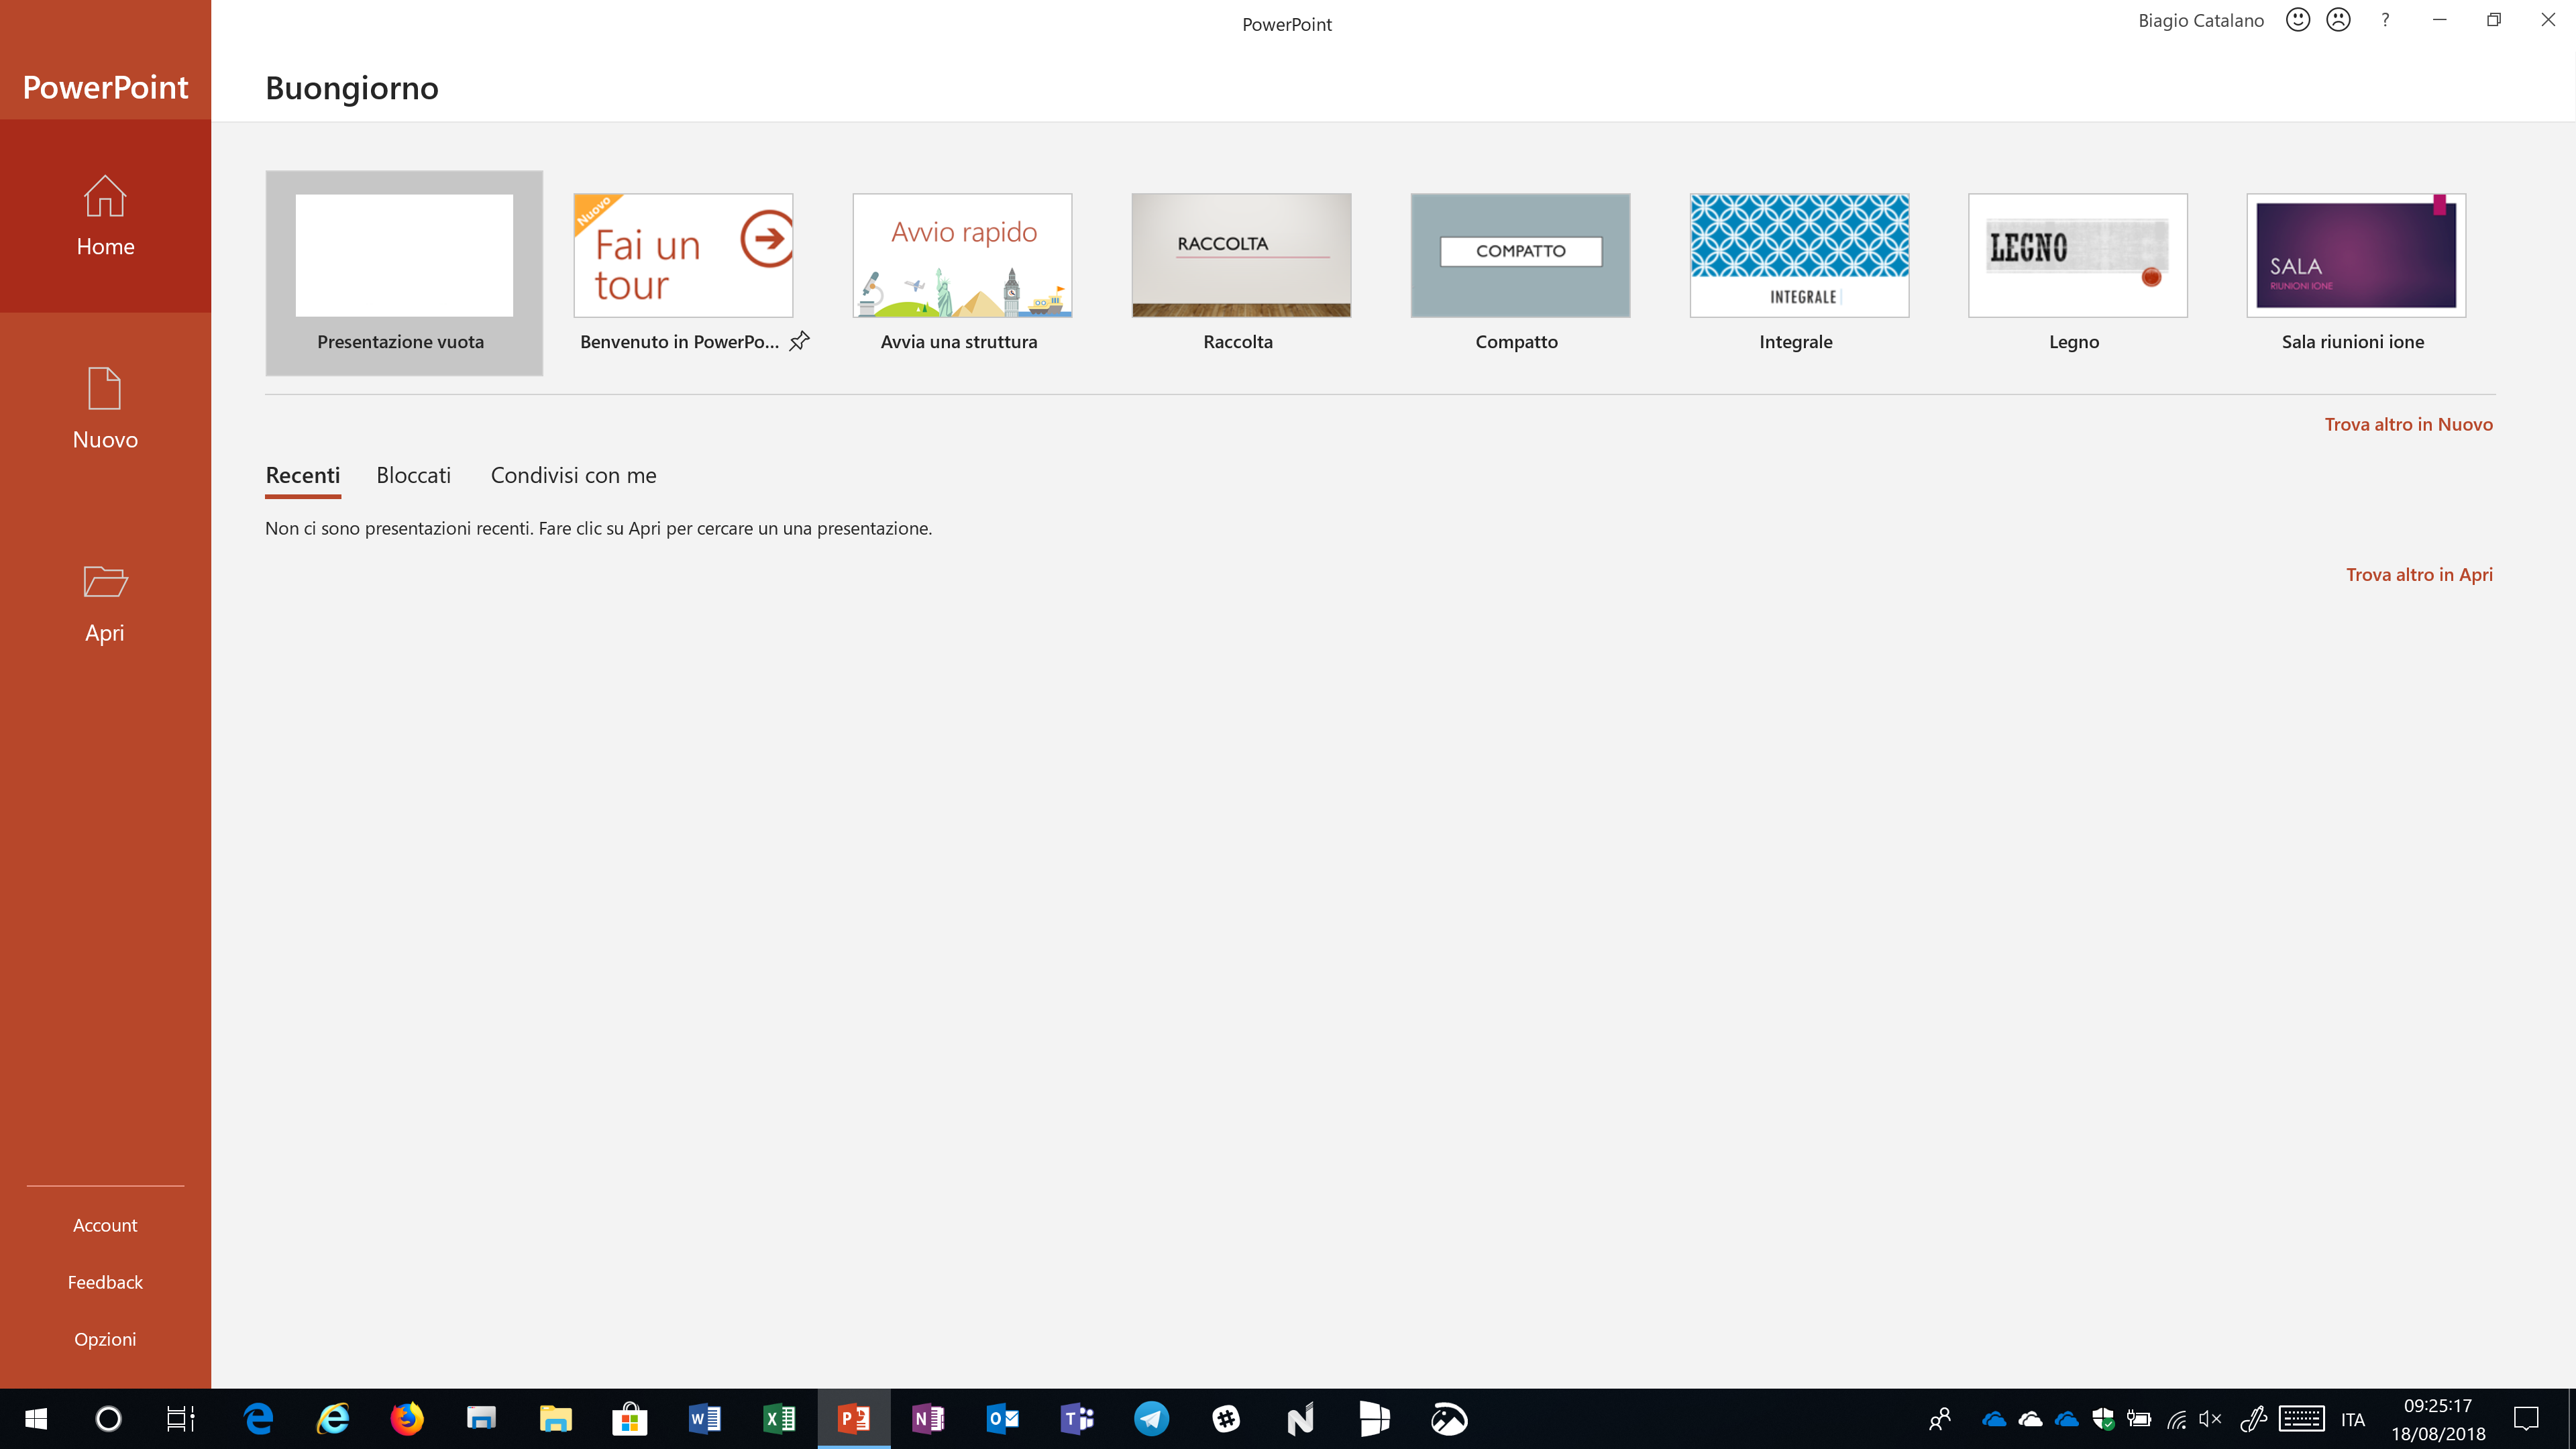Launch Excel from the taskbar
Image resolution: width=2576 pixels, height=1449 pixels.
click(x=779, y=1418)
